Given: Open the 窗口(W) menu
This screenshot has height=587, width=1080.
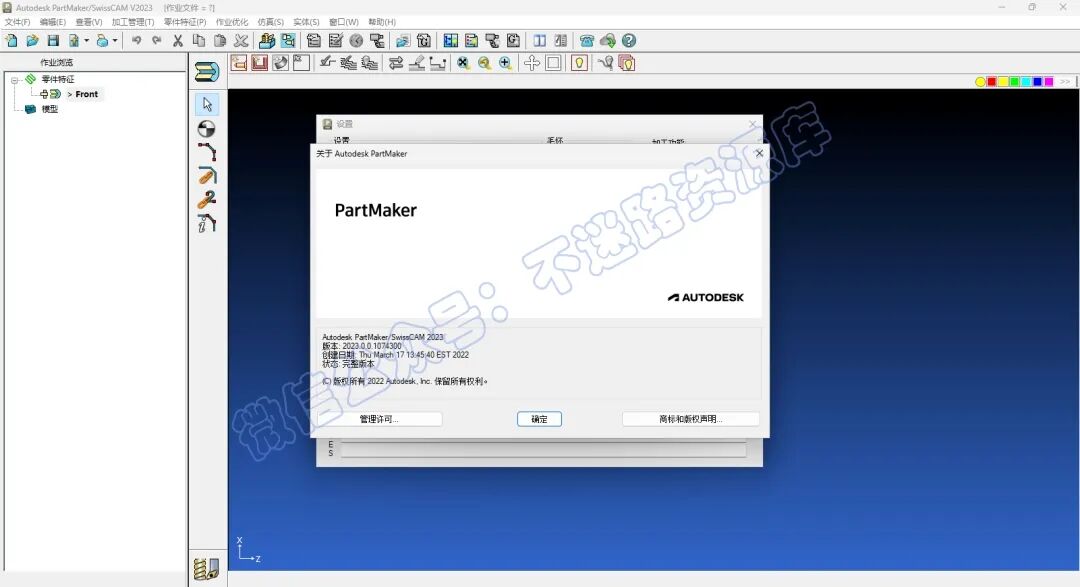Looking at the screenshot, I should click(344, 22).
